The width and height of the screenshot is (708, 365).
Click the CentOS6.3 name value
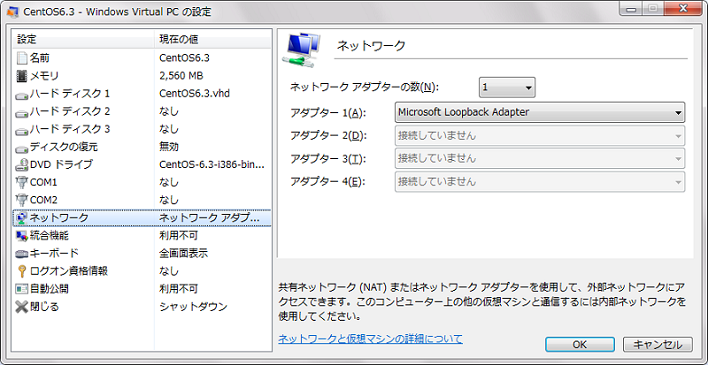(x=184, y=58)
